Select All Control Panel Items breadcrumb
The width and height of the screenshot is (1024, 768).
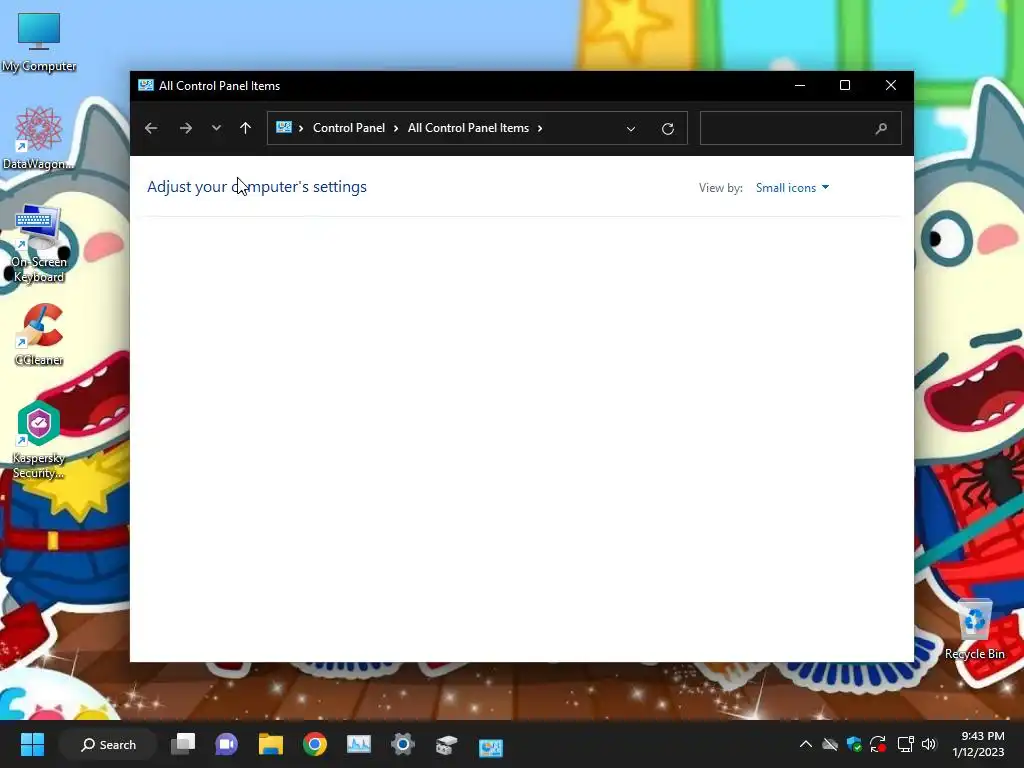tap(468, 128)
